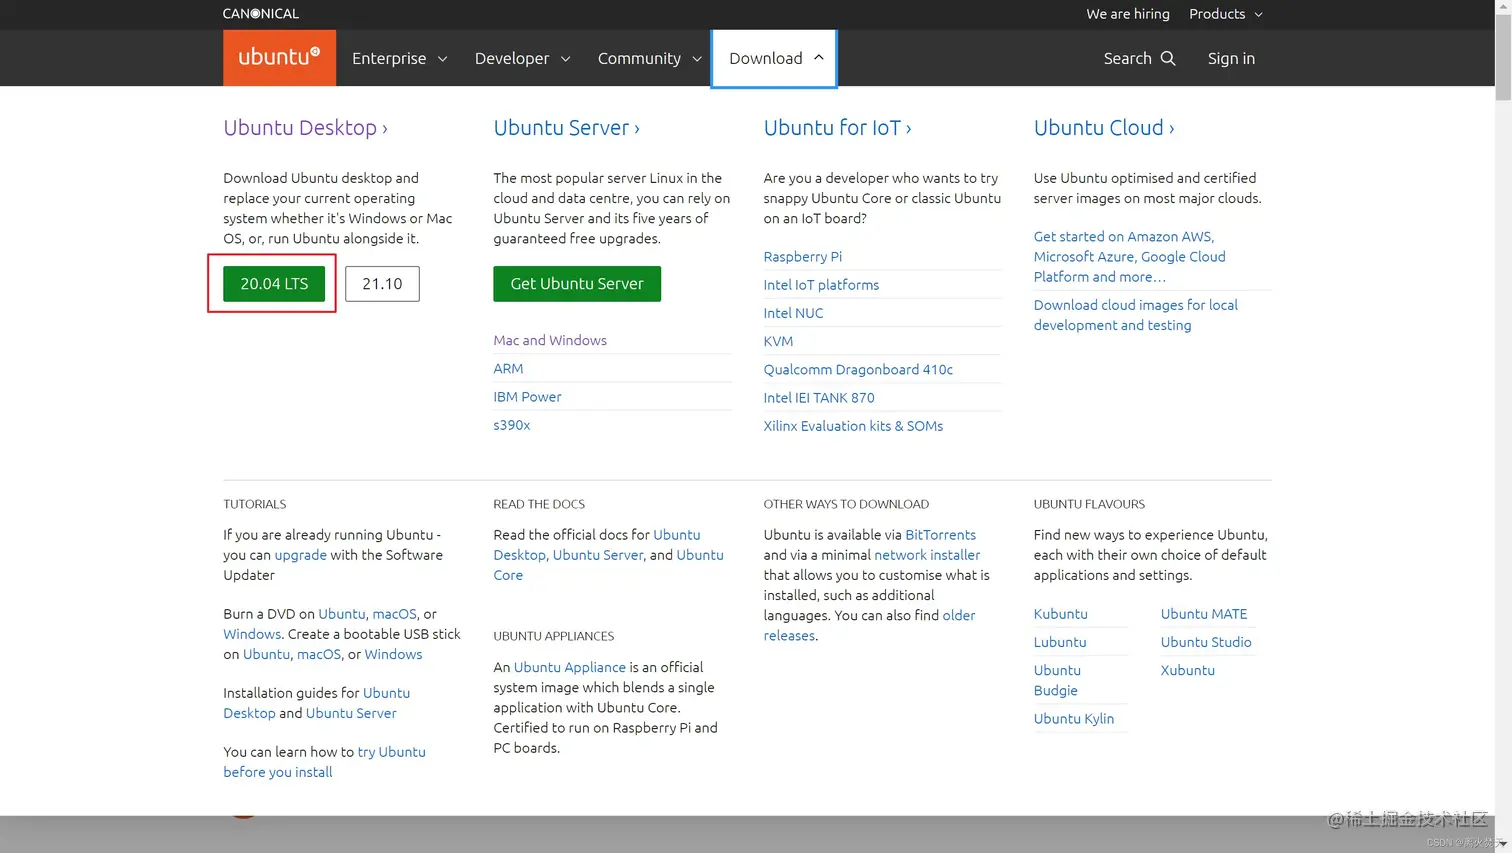Click the scrollbar up arrow

point(1503,8)
